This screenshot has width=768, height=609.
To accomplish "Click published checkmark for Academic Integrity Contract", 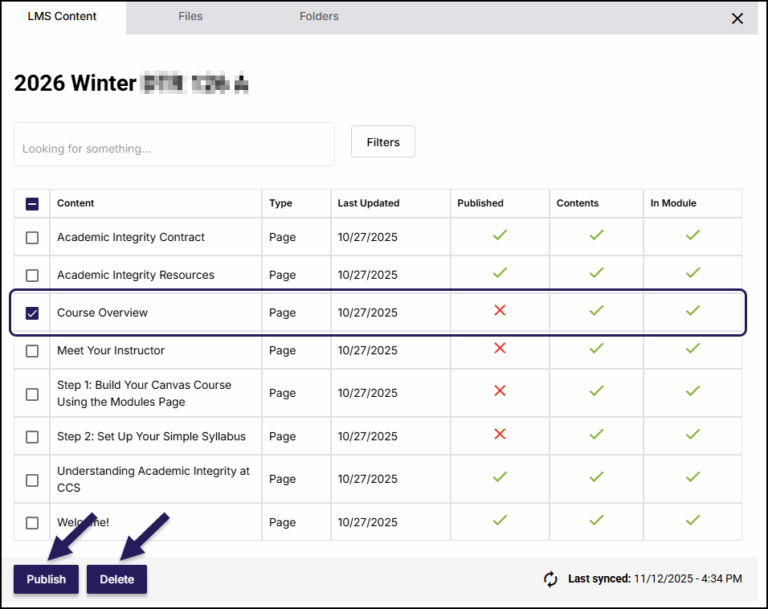I will (500, 235).
